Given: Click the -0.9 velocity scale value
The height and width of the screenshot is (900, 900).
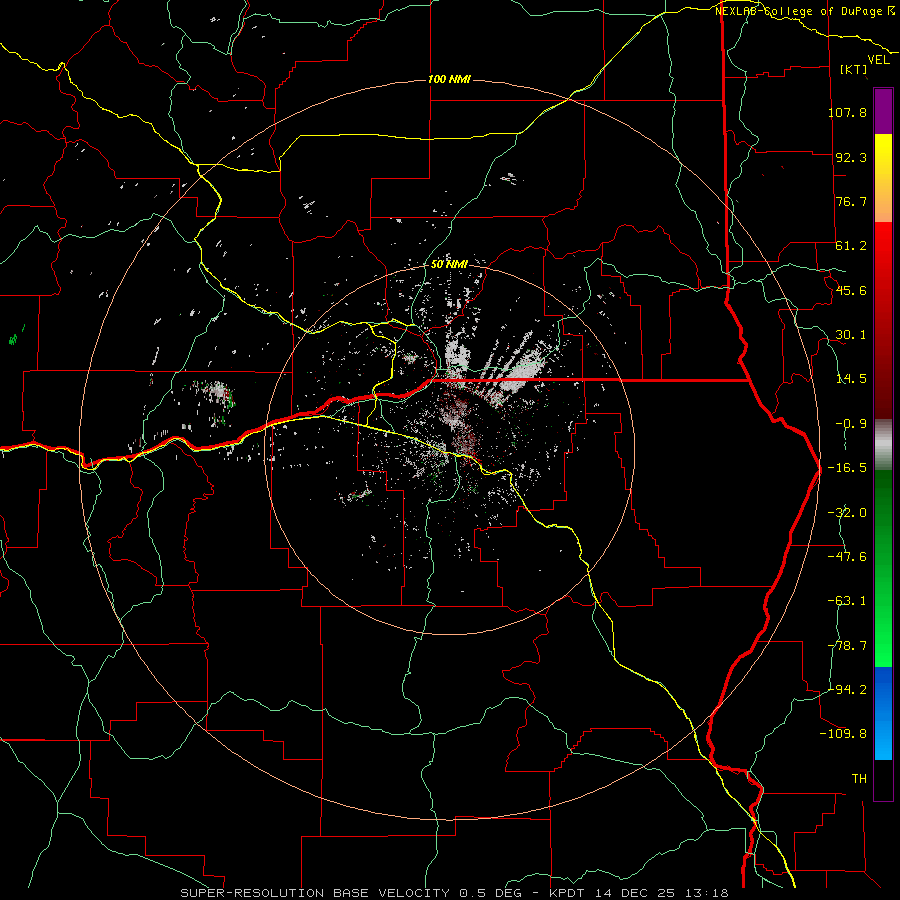Looking at the screenshot, I should point(851,424).
